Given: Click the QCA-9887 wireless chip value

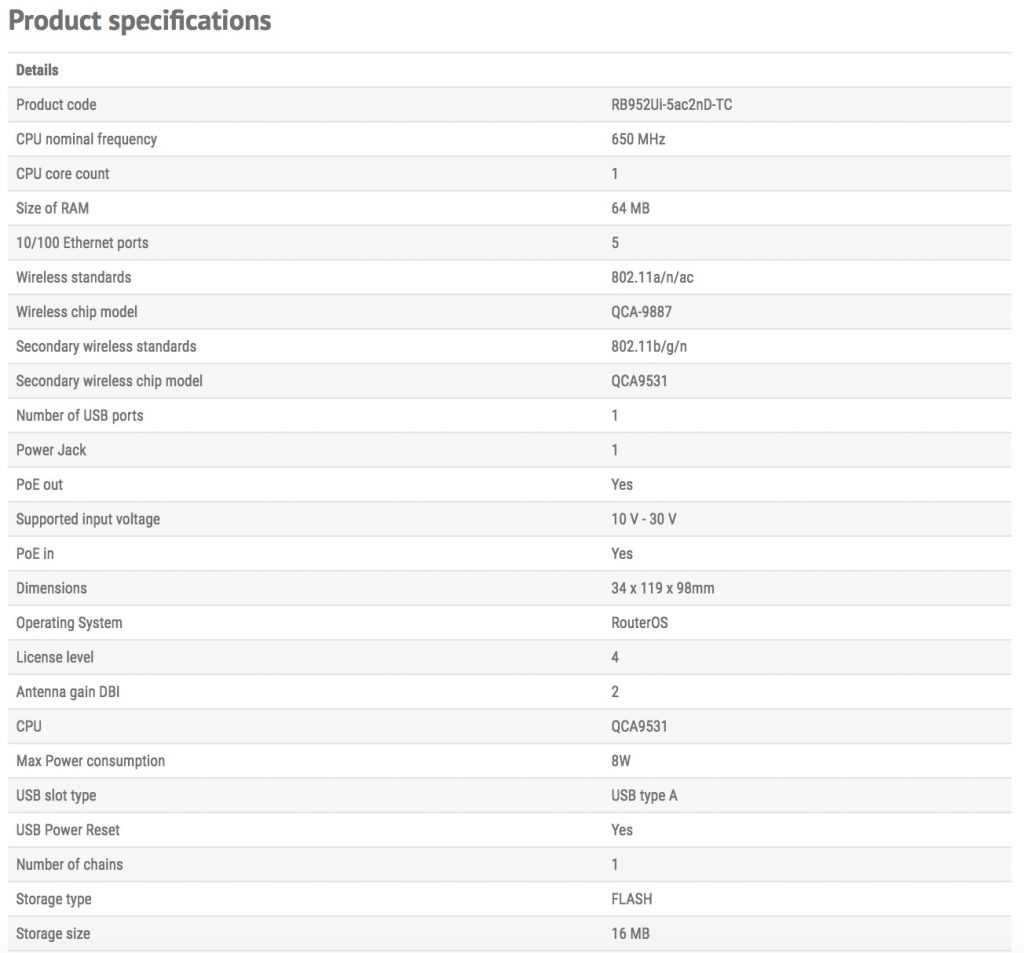Looking at the screenshot, I should [641, 312].
